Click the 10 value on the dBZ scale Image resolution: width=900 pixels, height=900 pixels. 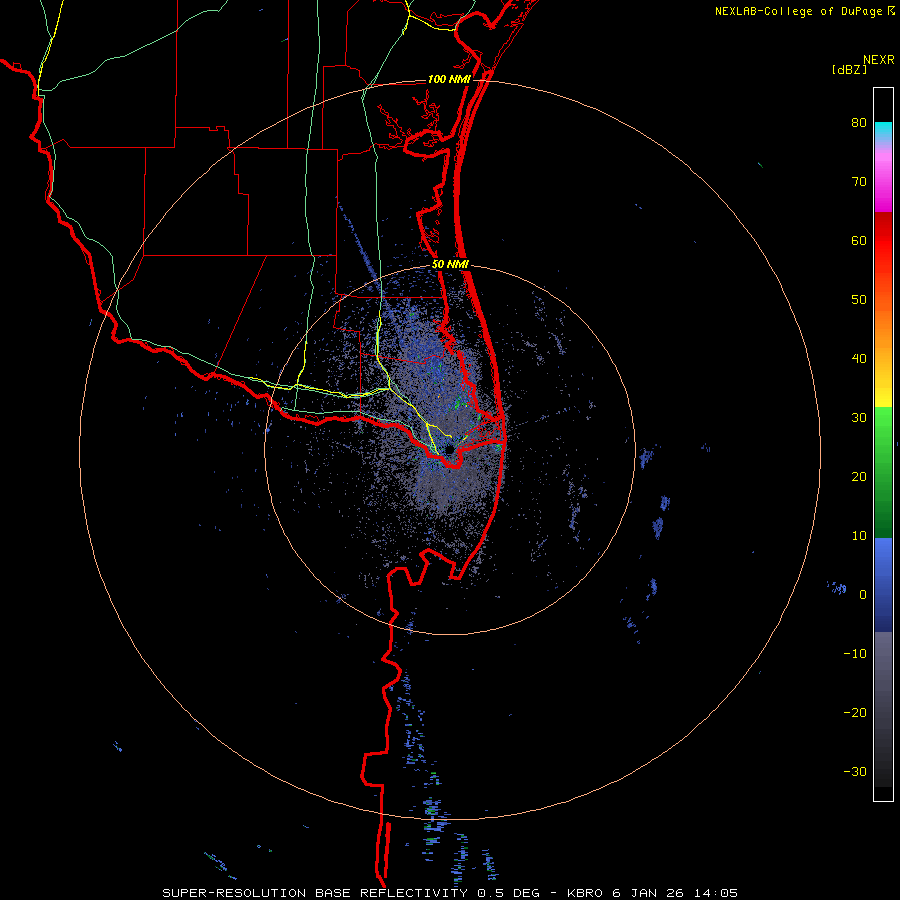859,536
